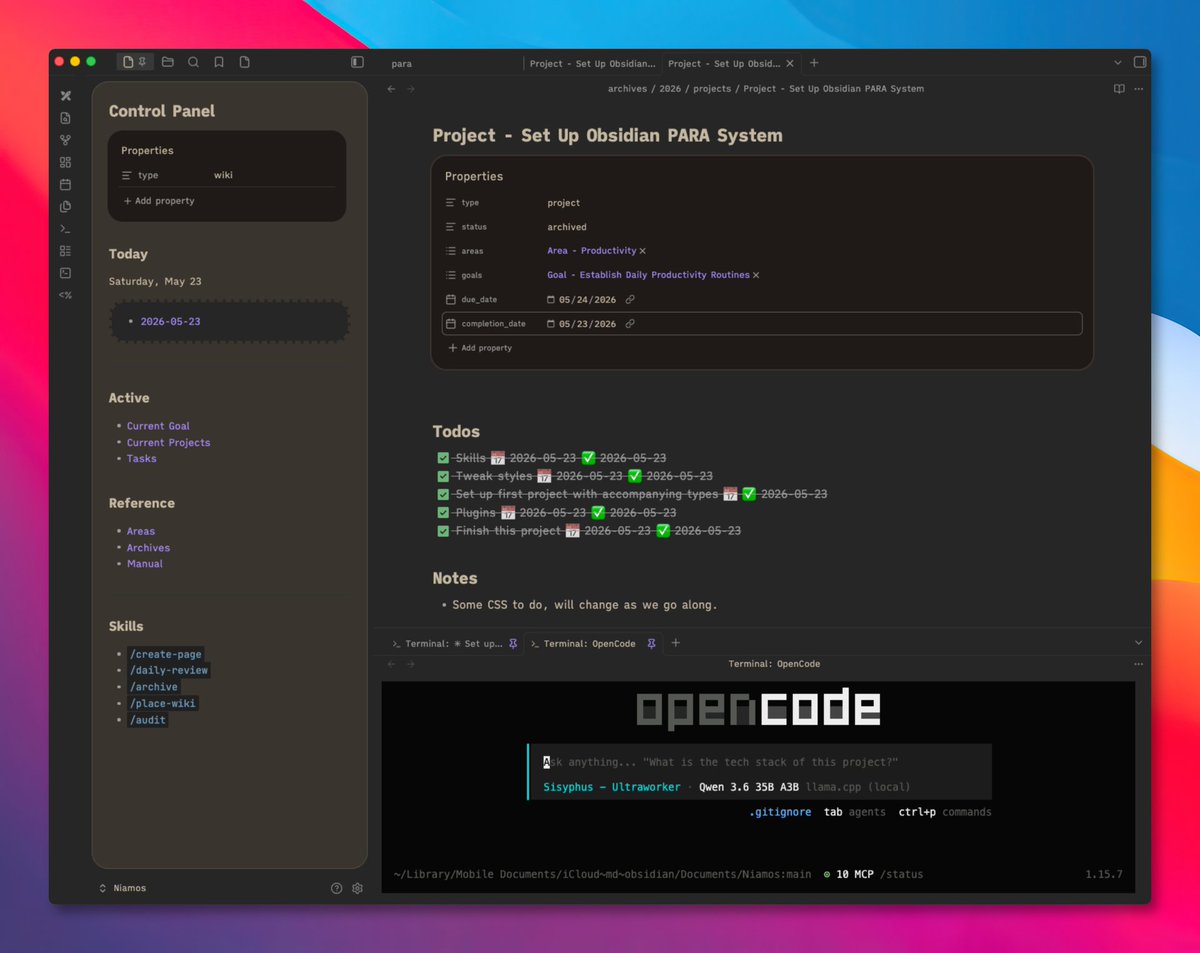Click 'projects' in the breadcrumb path
Image resolution: width=1200 pixels, height=953 pixels.
tap(712, 89)
